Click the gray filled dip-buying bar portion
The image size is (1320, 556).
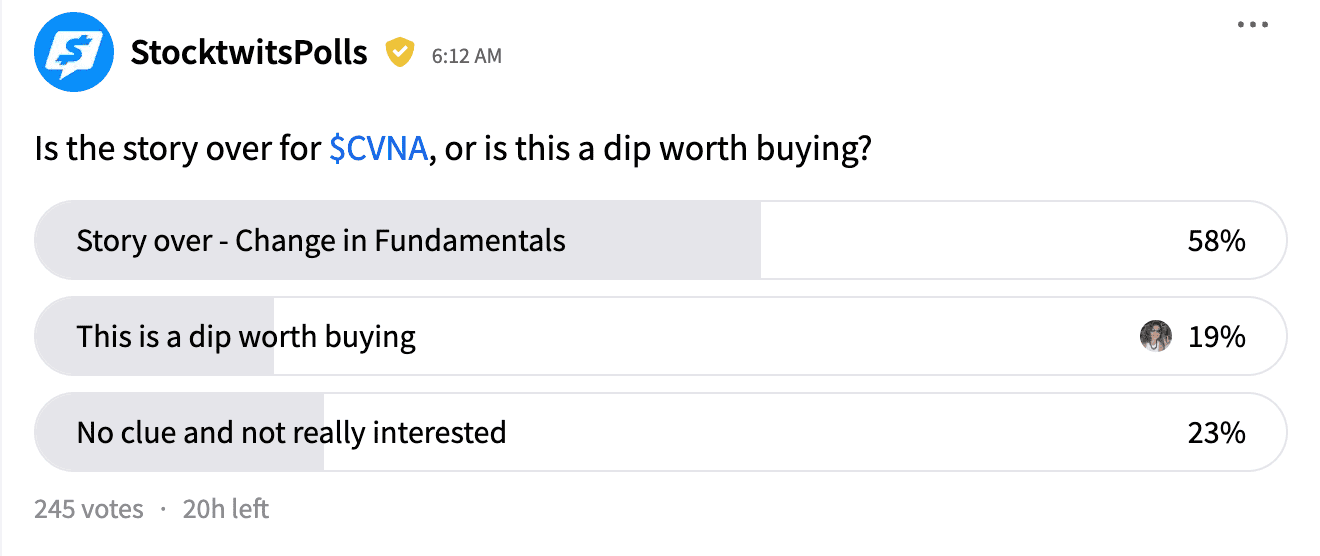[x=154, y=336]
